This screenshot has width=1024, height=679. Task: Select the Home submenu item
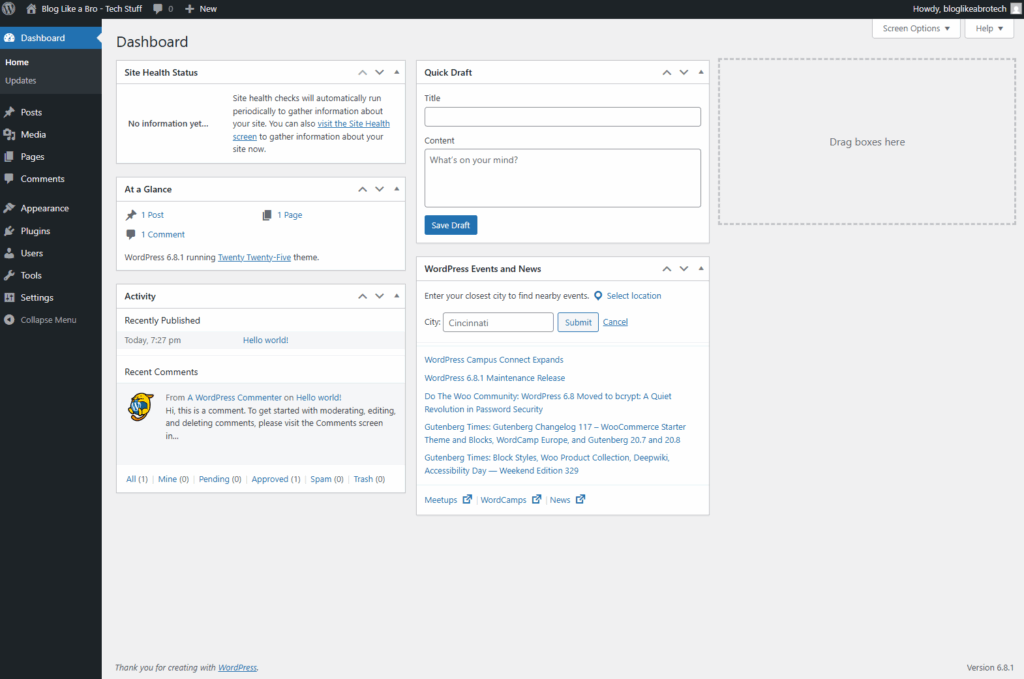(x=17, y=63)
